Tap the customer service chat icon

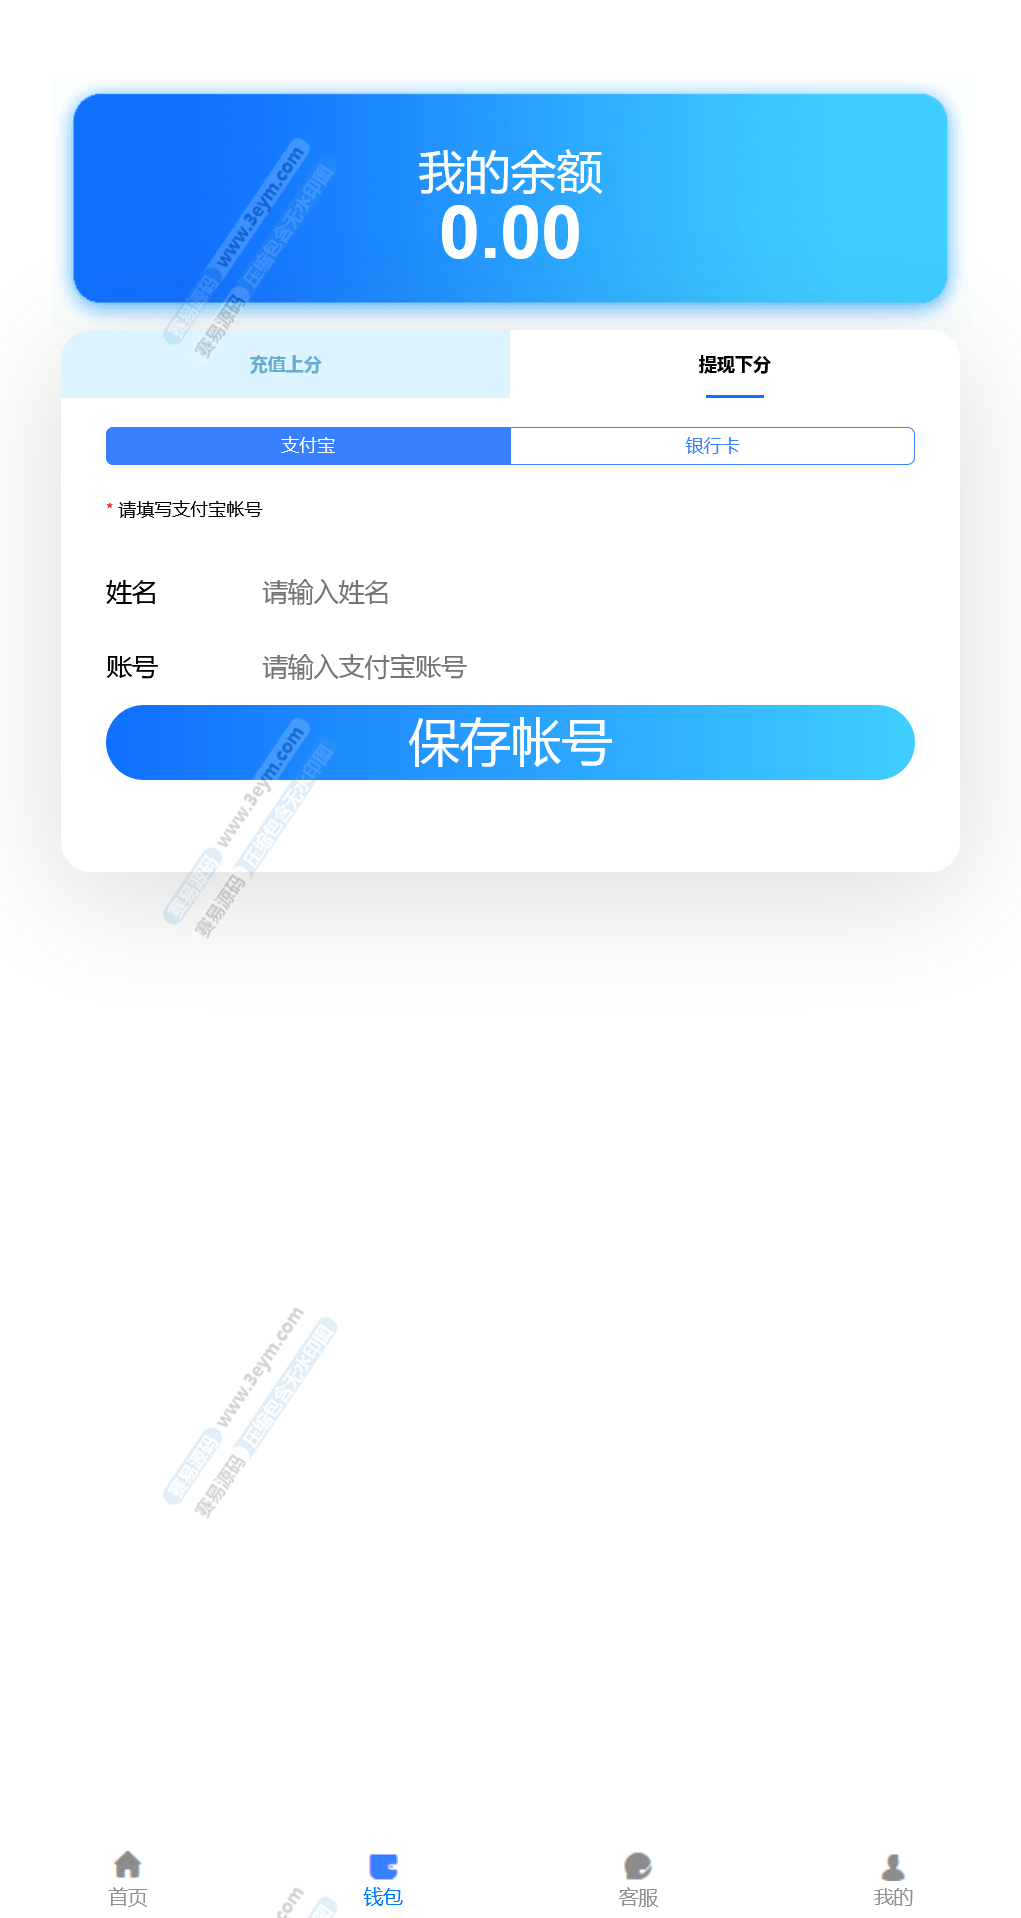click(x=638, y=1866)
